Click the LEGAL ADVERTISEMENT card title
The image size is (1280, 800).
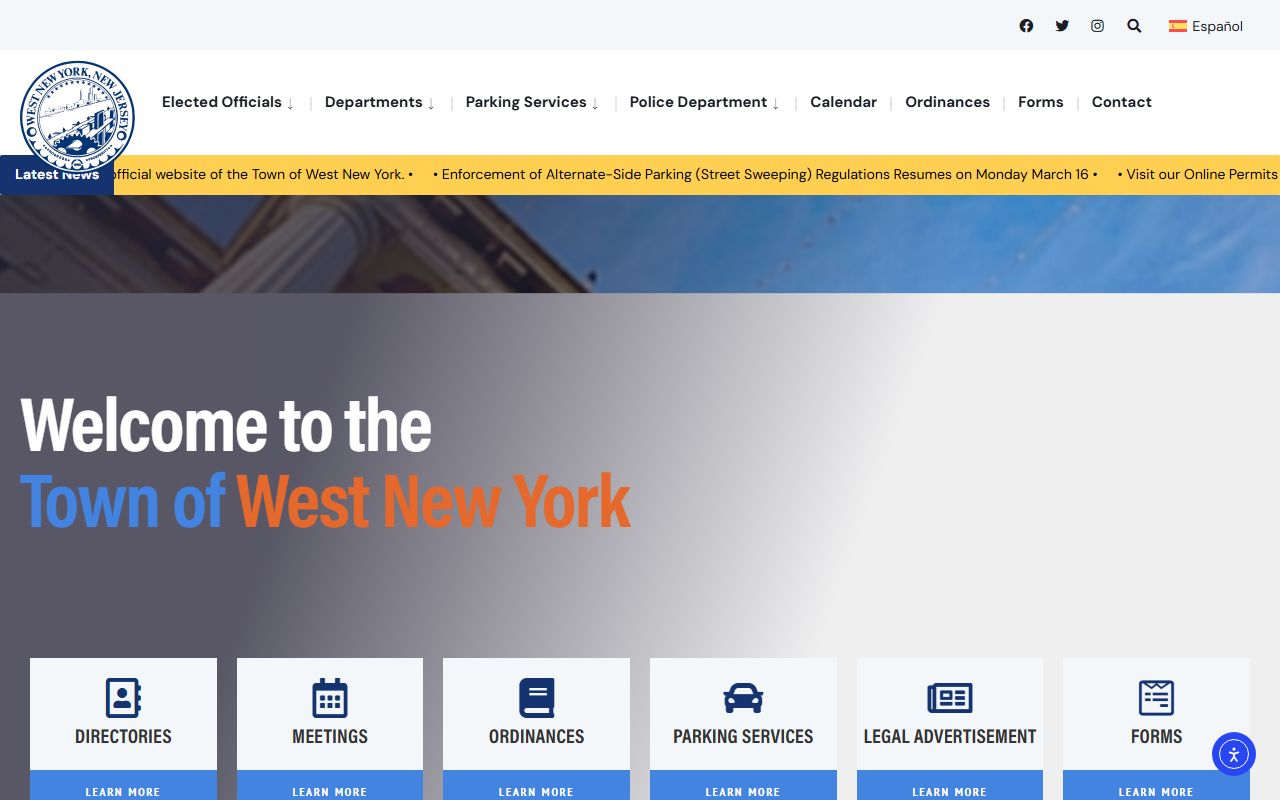[950, 736]
